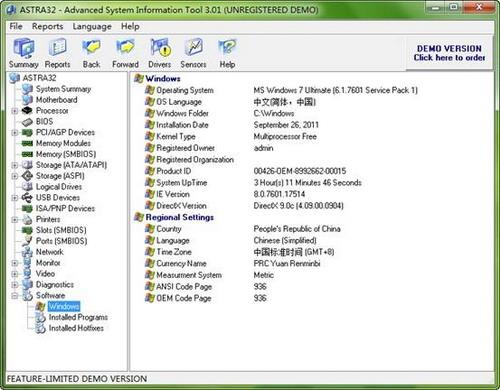Click the Regional Settings section header

click(180, 217)
